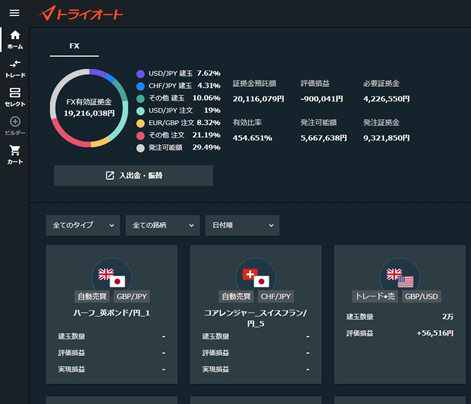The image size is (471, 404).
Task: Click CHF/JPY 建玉 blue legend dot
Action: point(141,86)
